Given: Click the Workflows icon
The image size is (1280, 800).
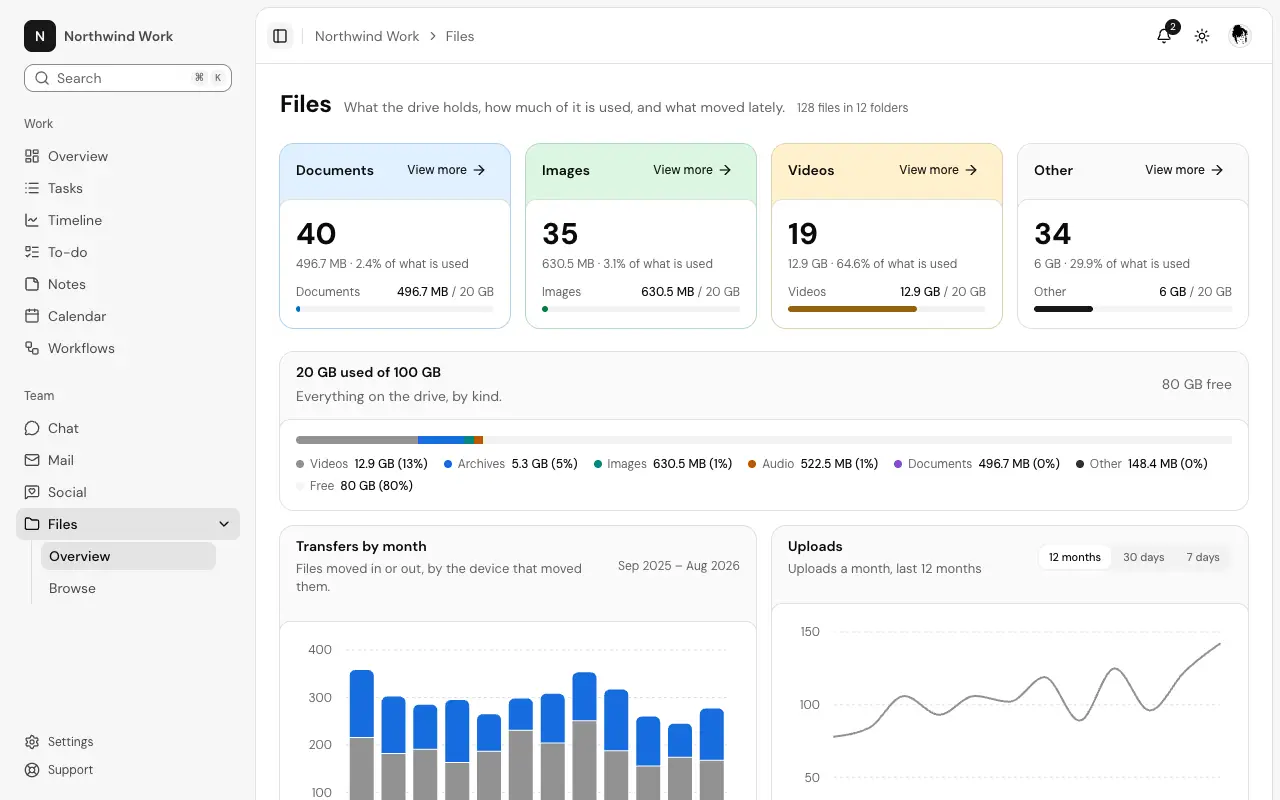Looking at the screenshot, I should [x=32, y=348].
